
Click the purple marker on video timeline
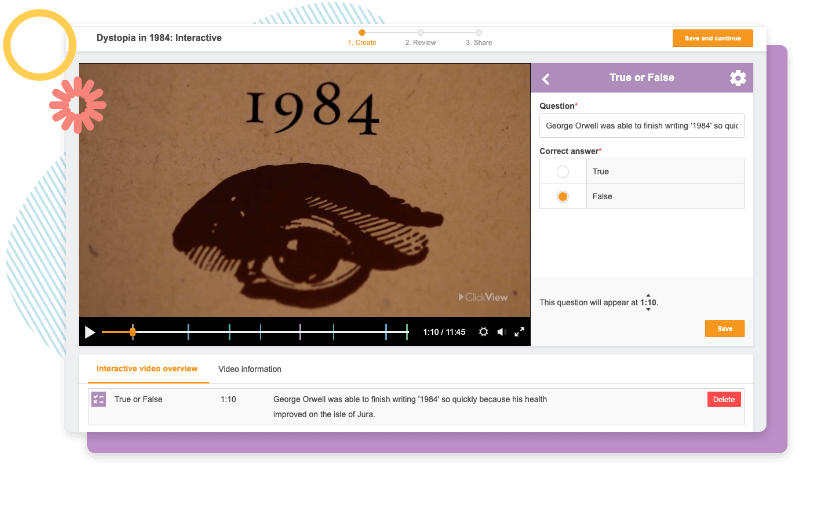coord(300,332)
